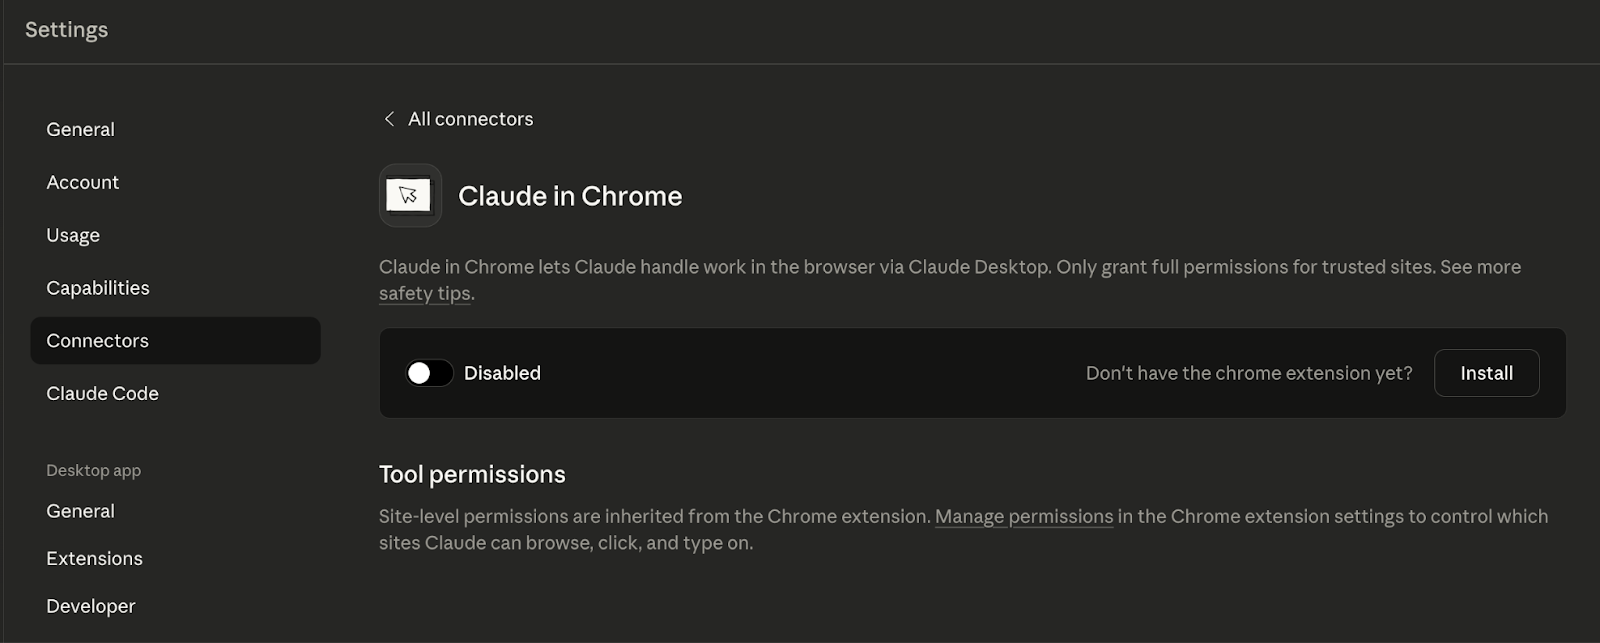This screenshot has height=643, width=1600.
Task: Open the Account settings section
Action: [82, 182]
